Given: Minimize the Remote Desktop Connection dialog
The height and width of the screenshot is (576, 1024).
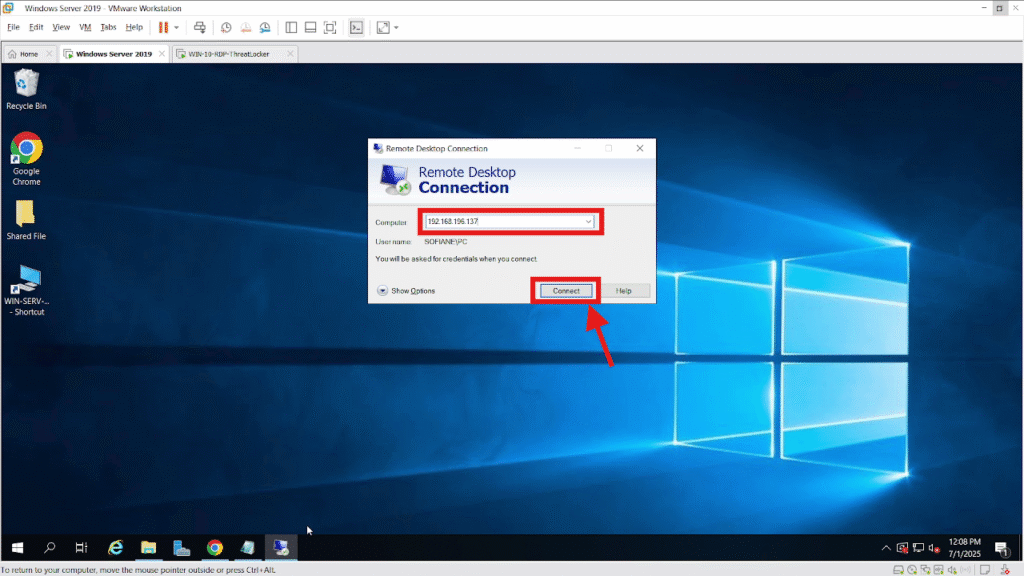Looking at the screenshot, I should 577,148.
